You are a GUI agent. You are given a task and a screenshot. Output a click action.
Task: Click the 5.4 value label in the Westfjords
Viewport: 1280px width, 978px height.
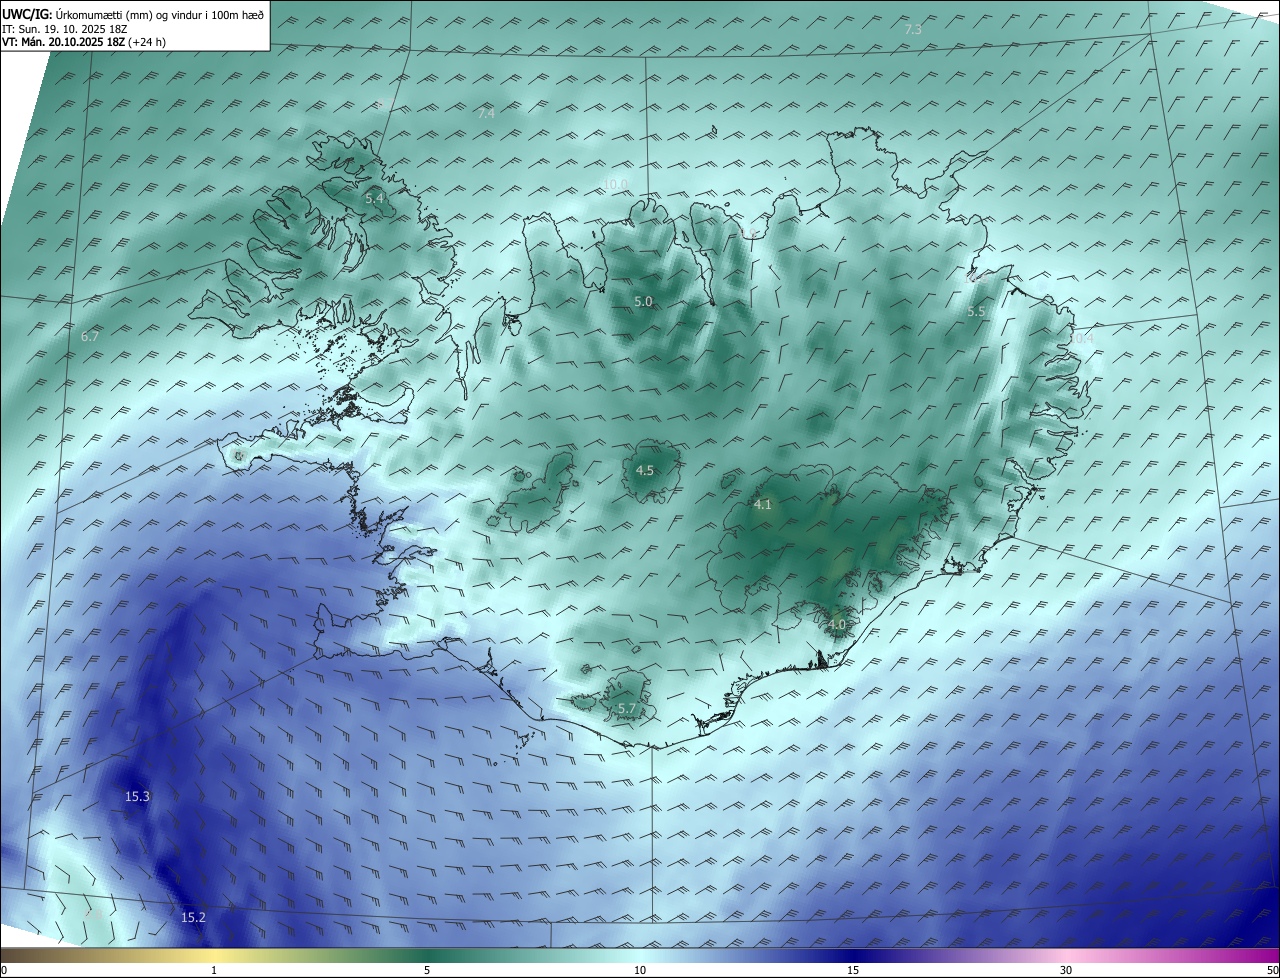tap(374, 198)
